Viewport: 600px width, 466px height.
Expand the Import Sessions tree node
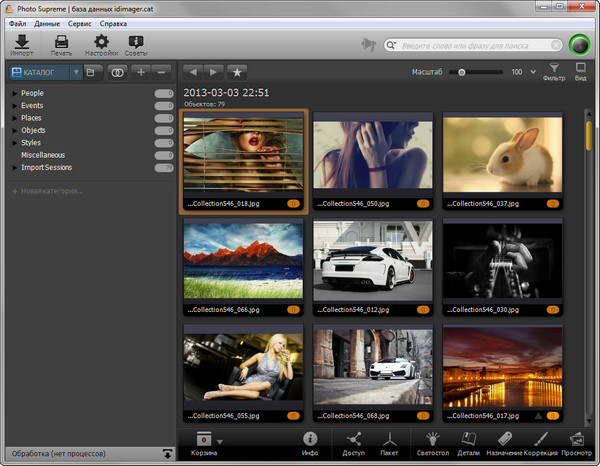[15, 168]
